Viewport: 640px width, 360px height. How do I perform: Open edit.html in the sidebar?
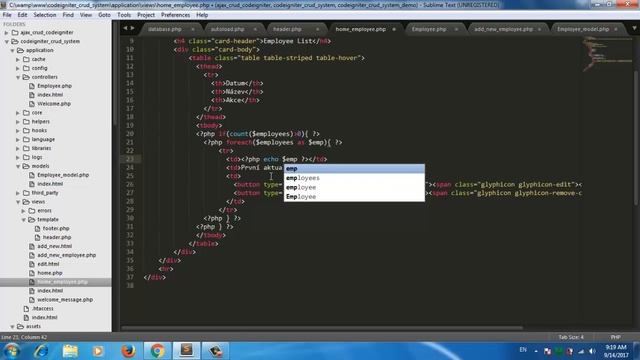pyautogui.click(x=48, y=264)
